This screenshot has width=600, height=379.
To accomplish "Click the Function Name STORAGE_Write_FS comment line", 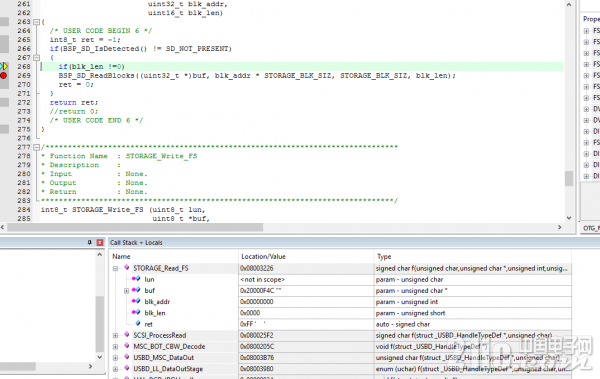I will (x=119, y=156).
